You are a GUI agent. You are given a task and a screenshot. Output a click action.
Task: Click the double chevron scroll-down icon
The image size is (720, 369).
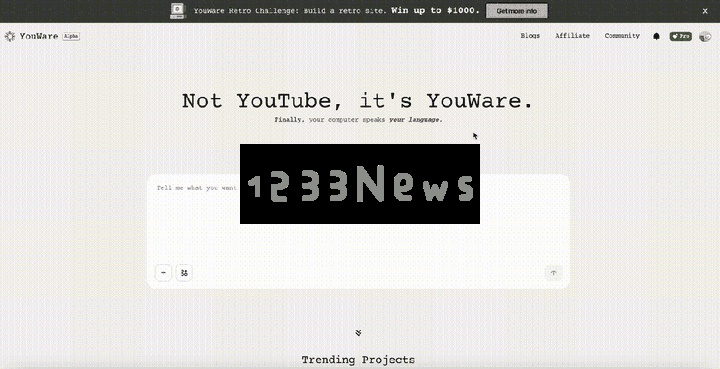tap(359, 332)
